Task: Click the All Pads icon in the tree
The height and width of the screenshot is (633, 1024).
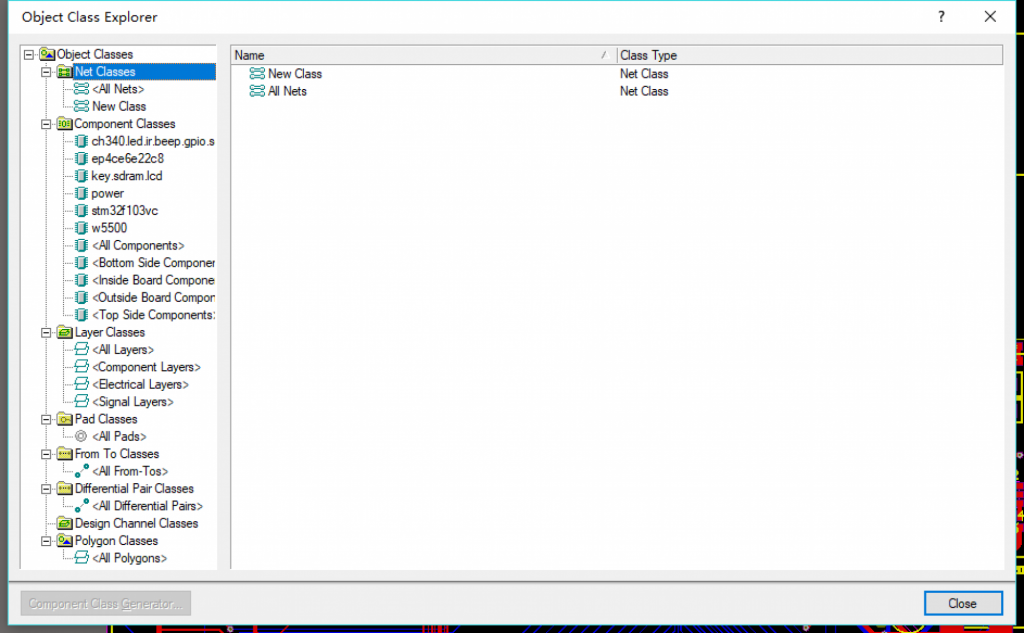Action: [x=82, y=437]
